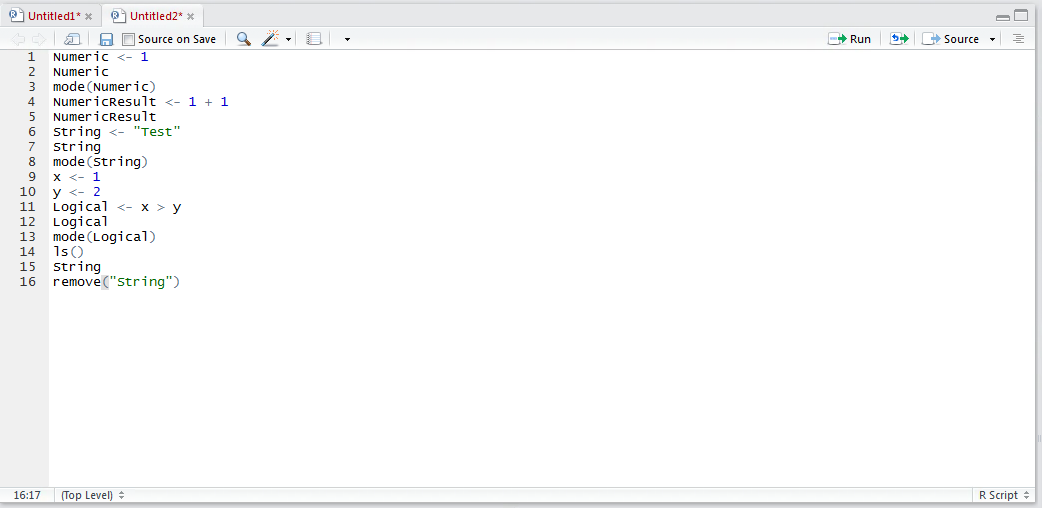Open Find/Replace with the magnifier icon
Screen dimensions: 1042x508
[x=244, y=39]
